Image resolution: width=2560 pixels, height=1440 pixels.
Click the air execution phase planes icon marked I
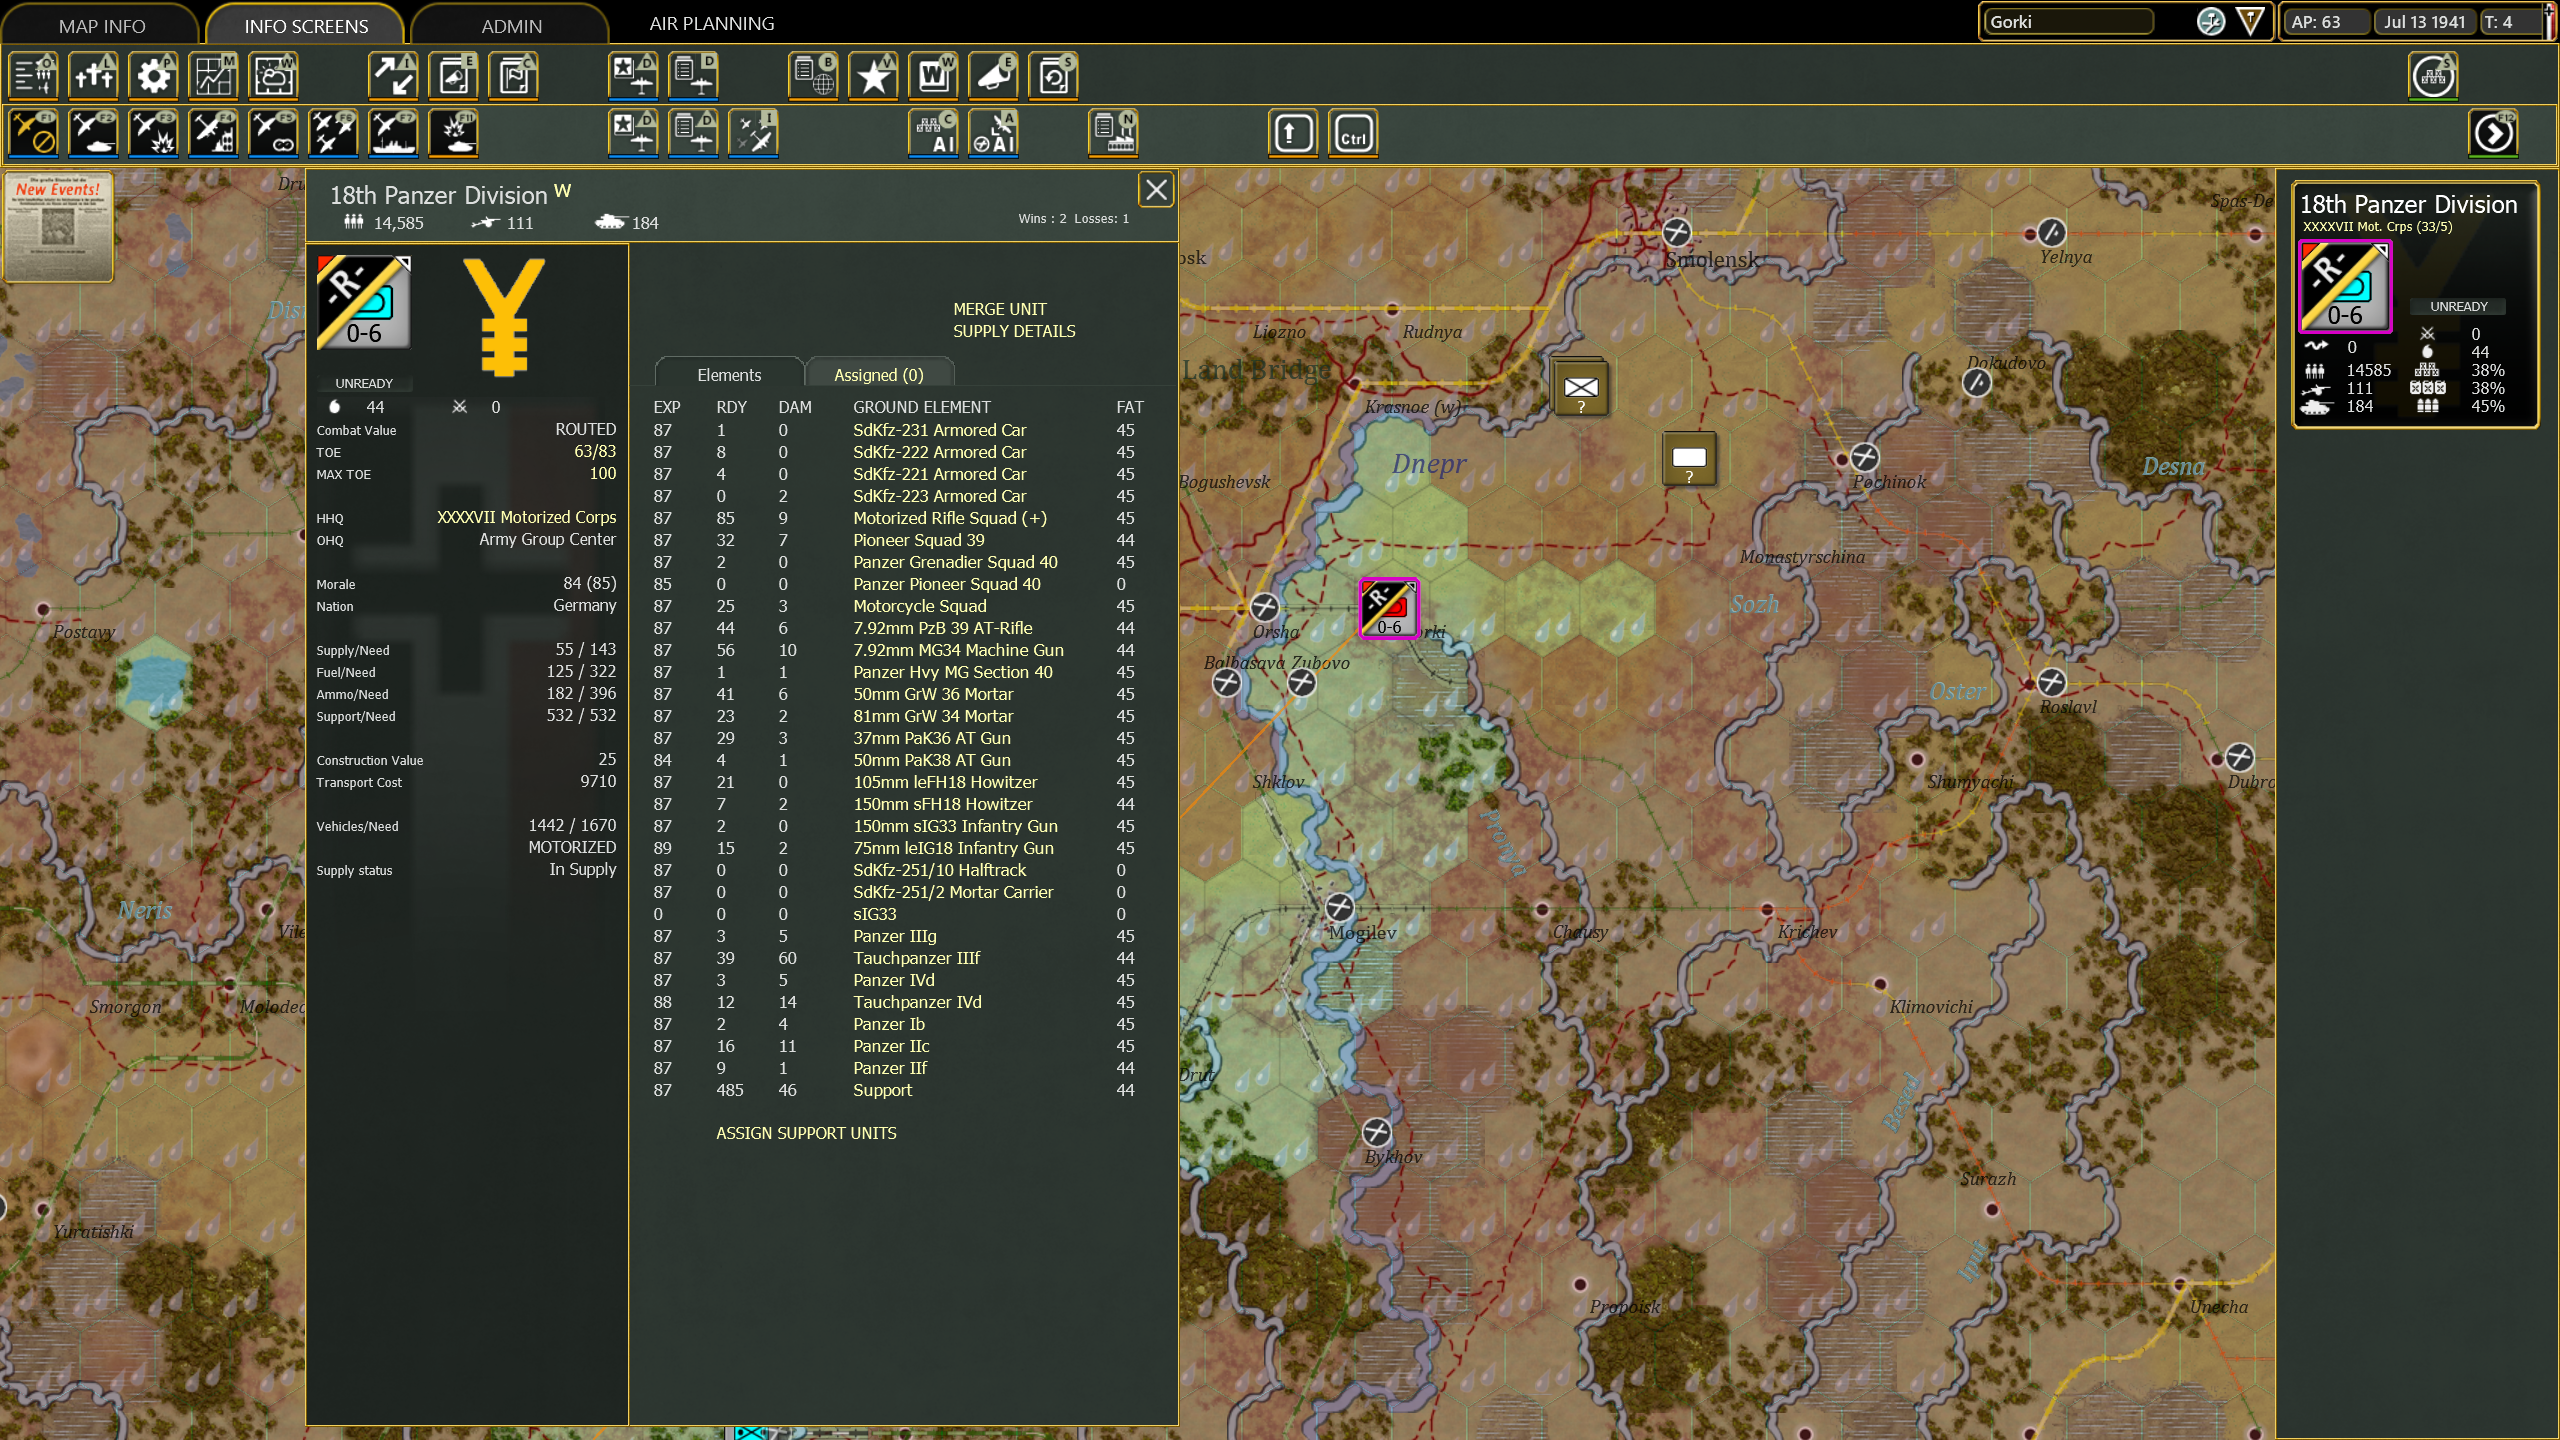click(754, 133)
